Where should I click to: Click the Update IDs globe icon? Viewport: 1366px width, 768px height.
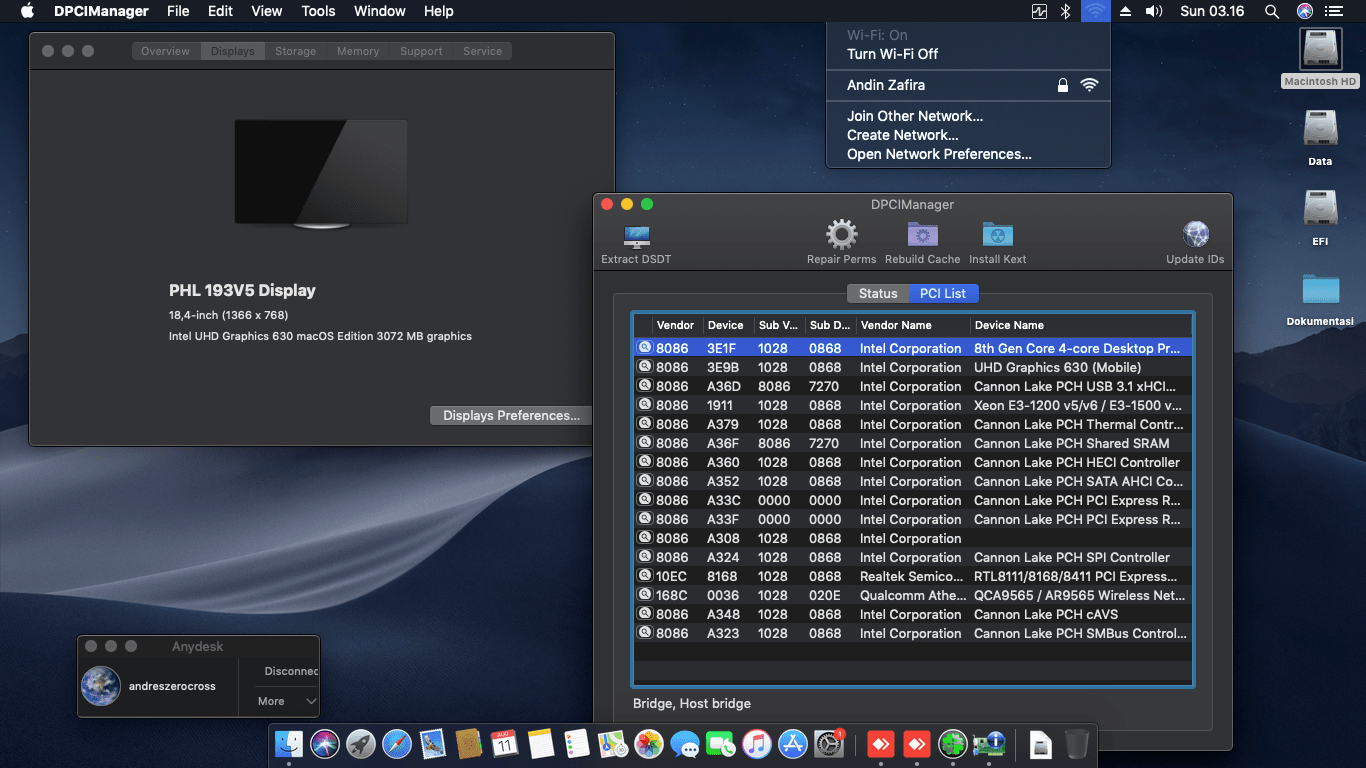[1195, 236]
